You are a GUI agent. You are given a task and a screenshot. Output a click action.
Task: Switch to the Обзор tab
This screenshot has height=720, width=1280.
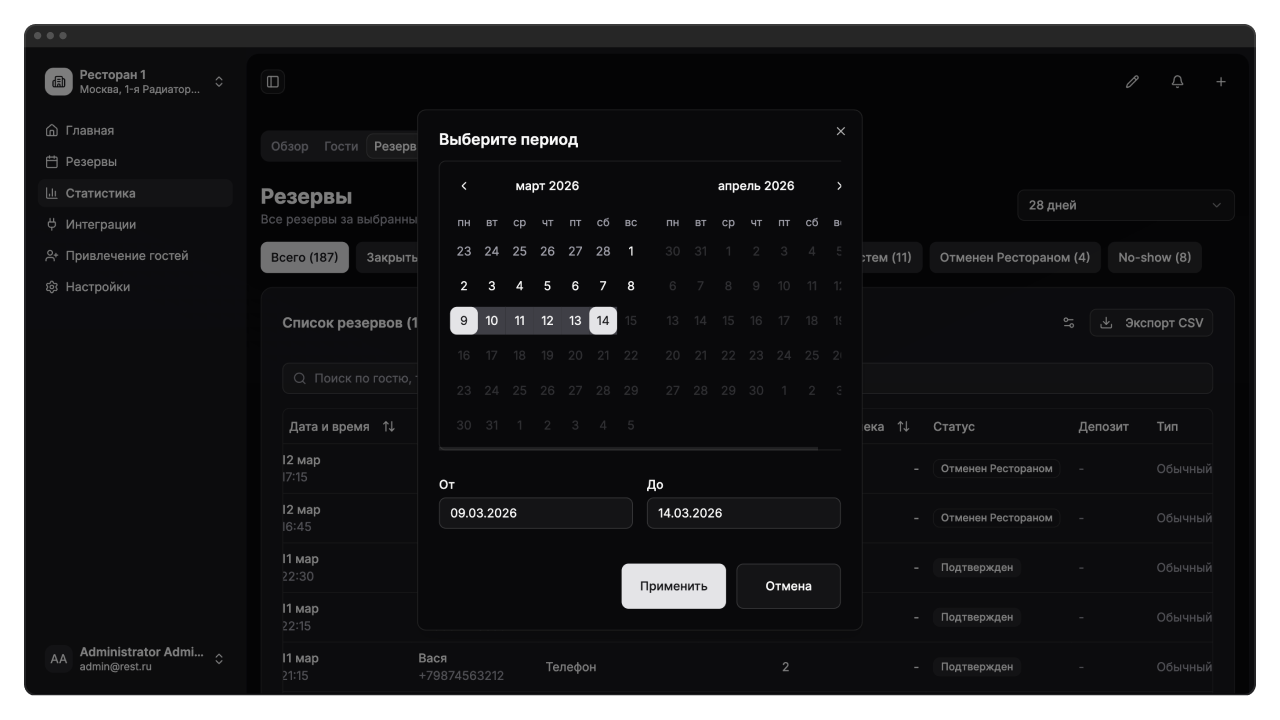290,146
